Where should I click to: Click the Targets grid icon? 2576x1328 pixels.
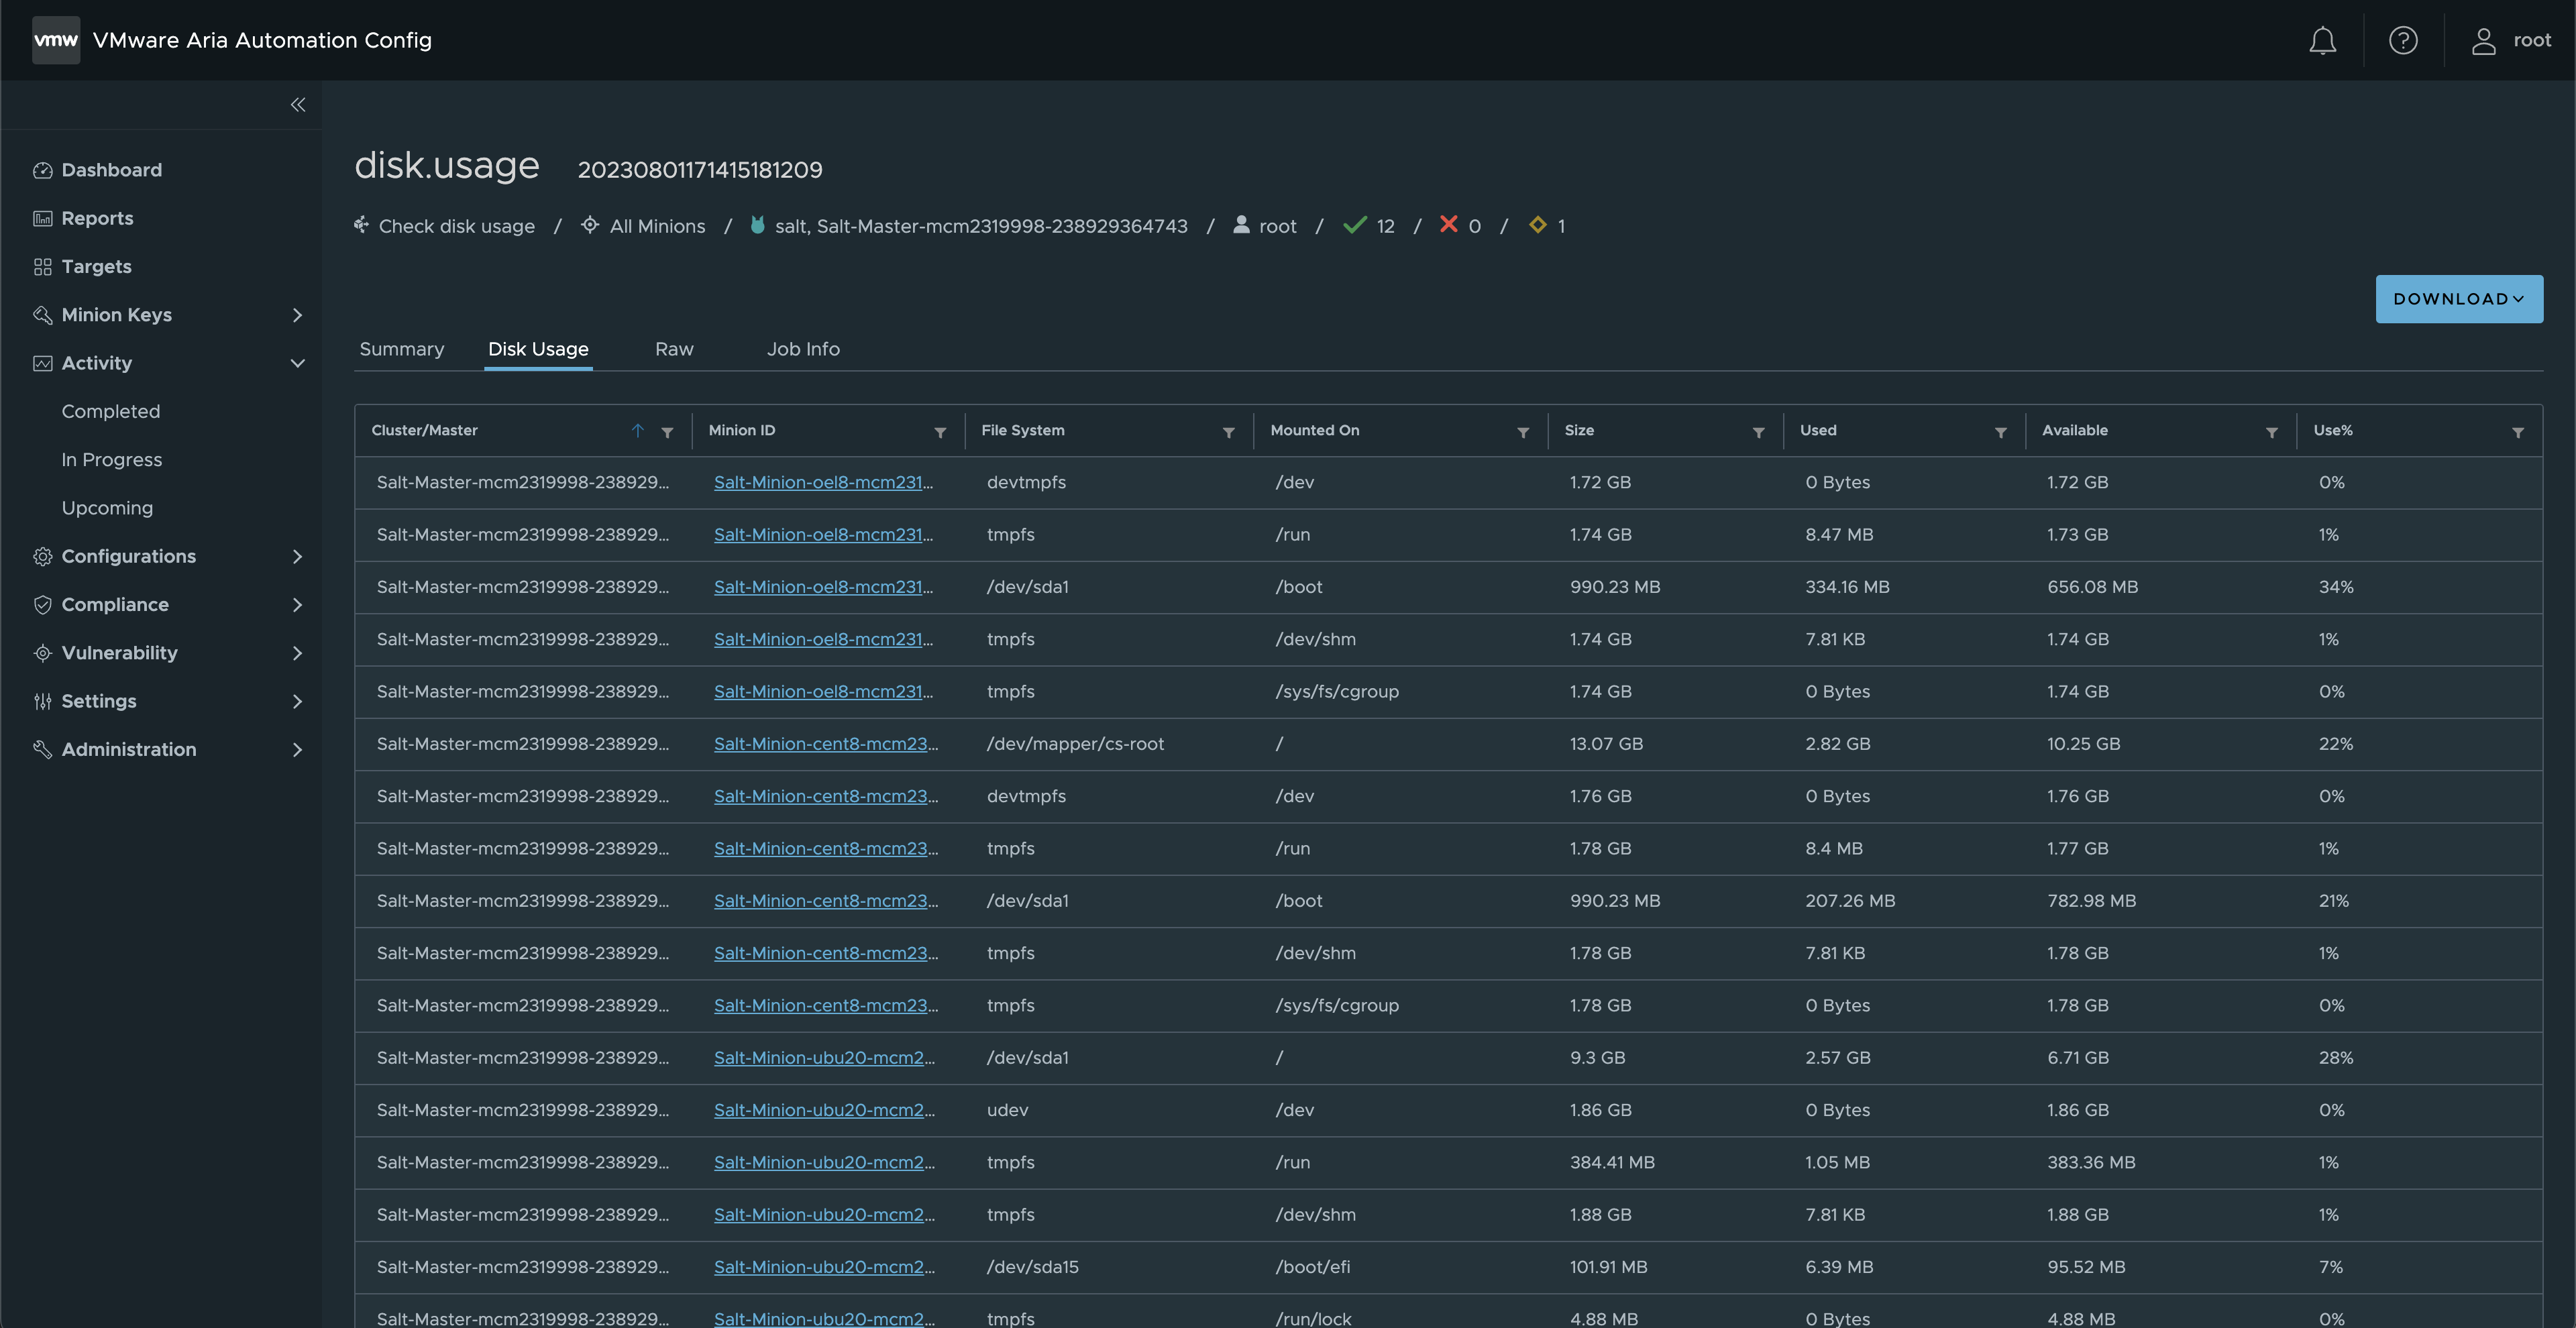tap(42, 267)
